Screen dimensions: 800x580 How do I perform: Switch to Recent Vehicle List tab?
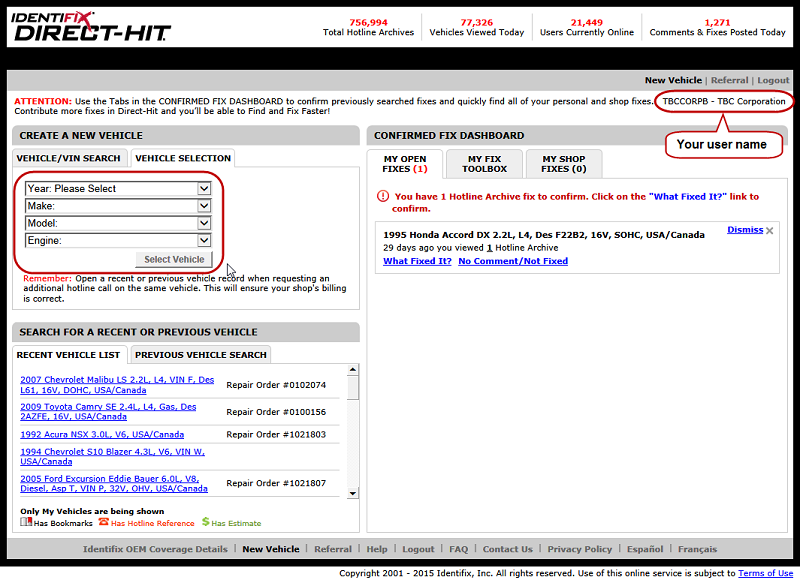[x=68, y=355]
